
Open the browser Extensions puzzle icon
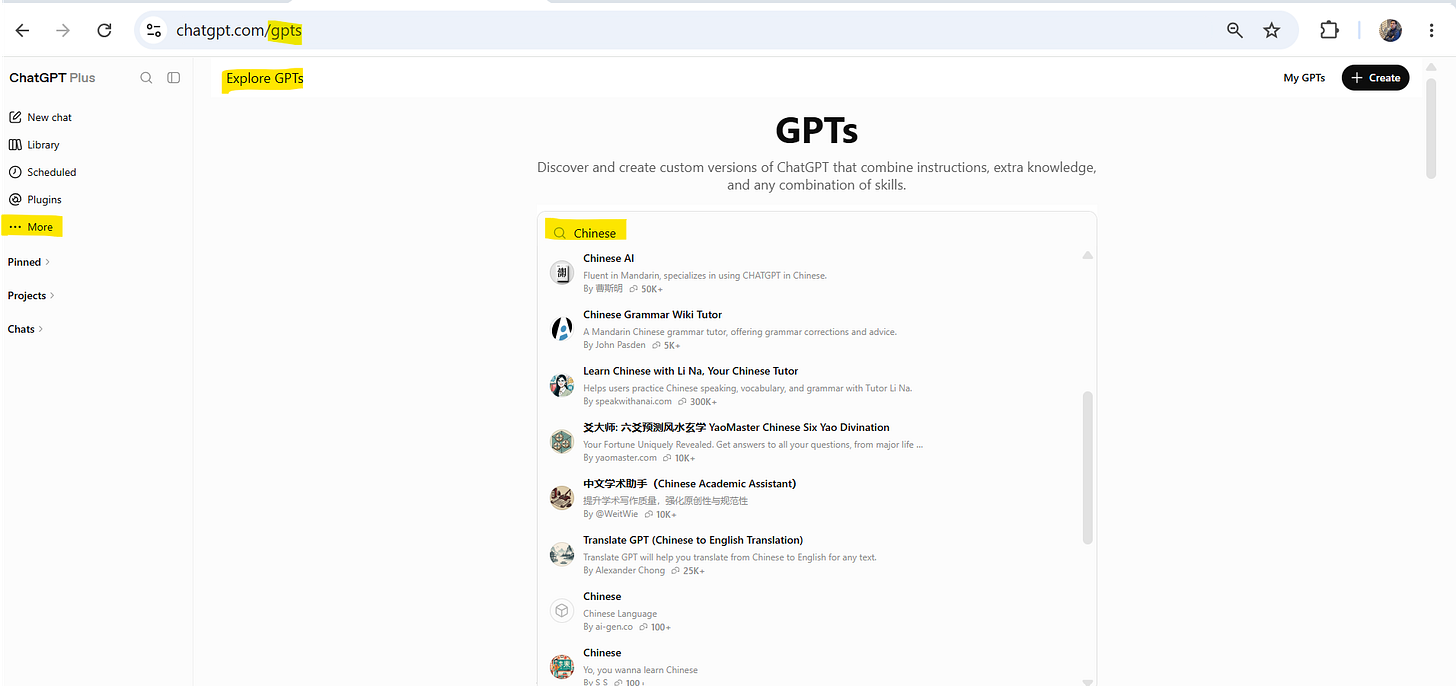click(x=1329, y=31)
